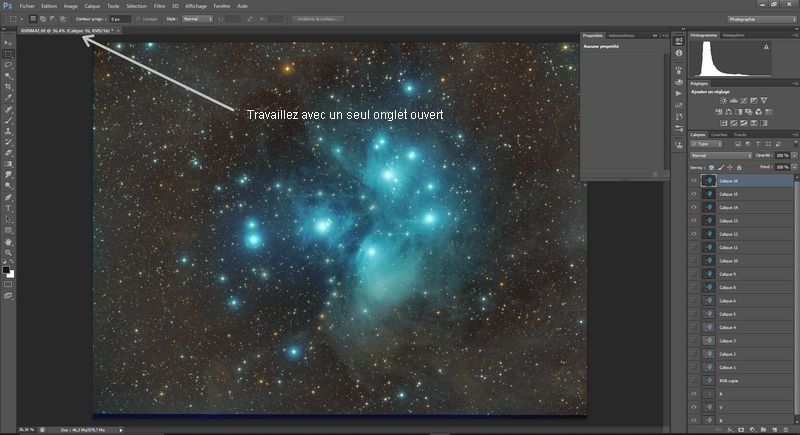Open the layer blend mode dropdown
The height and width of the screenshot is (435, 800).
pos(721,156)
